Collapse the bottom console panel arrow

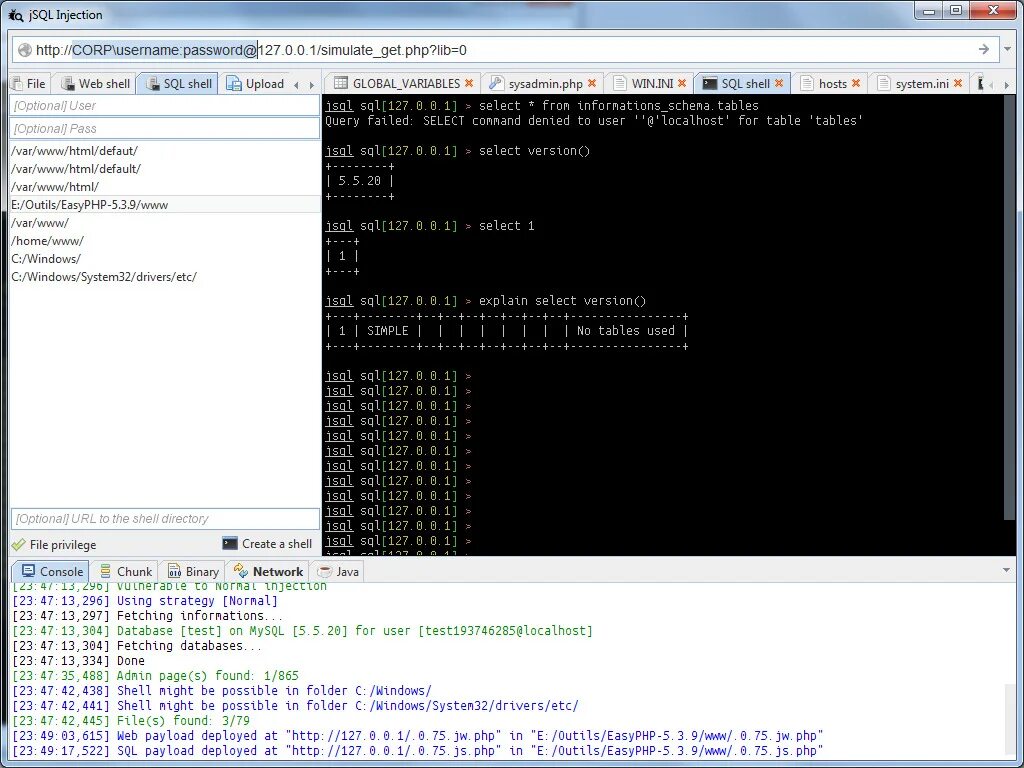point(1006,570)
